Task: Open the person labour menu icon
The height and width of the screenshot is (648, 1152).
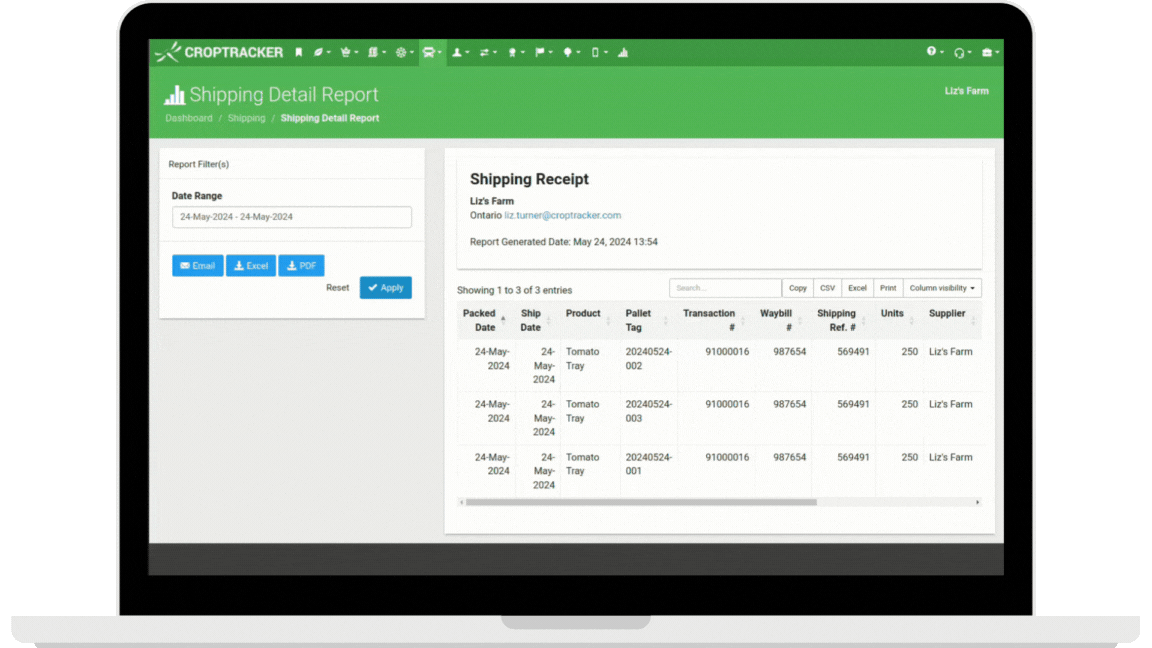Action: click(460, 52)
